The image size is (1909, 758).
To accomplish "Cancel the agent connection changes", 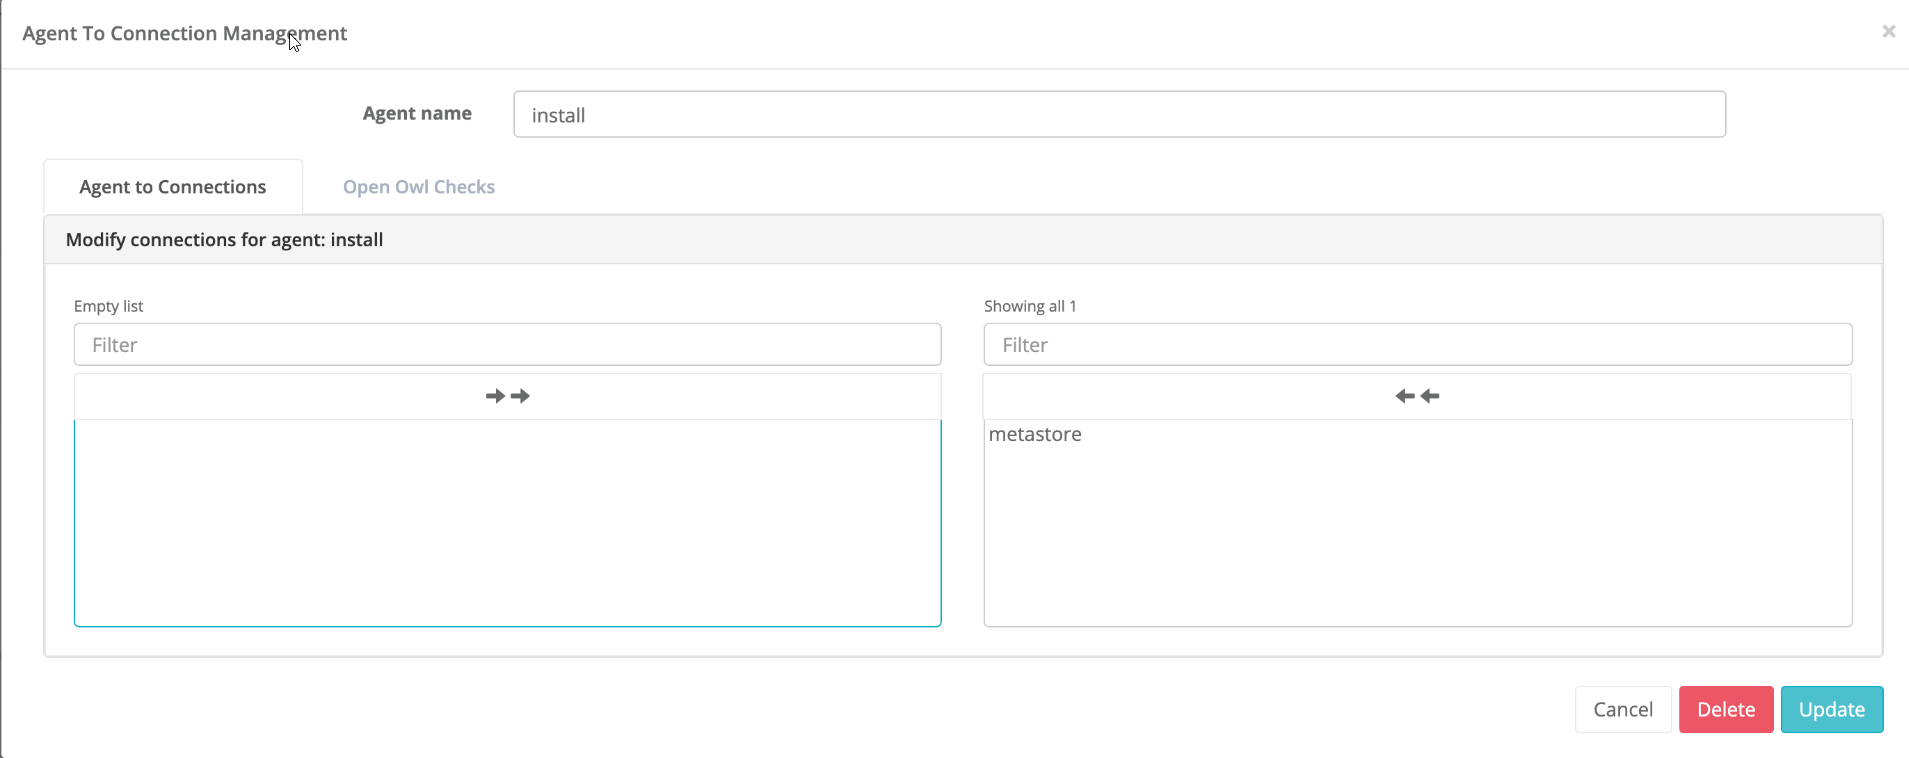I will pos(1622,709).
